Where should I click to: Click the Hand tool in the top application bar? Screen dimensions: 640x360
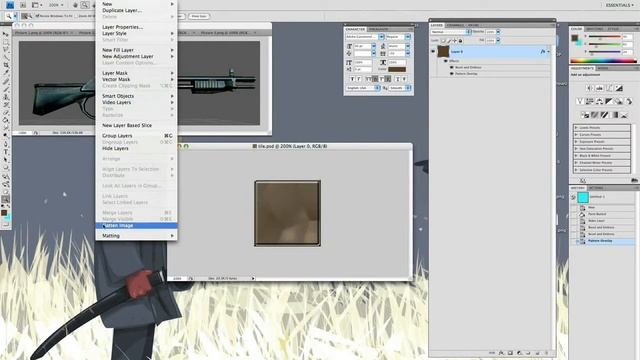tap(76, 5)
